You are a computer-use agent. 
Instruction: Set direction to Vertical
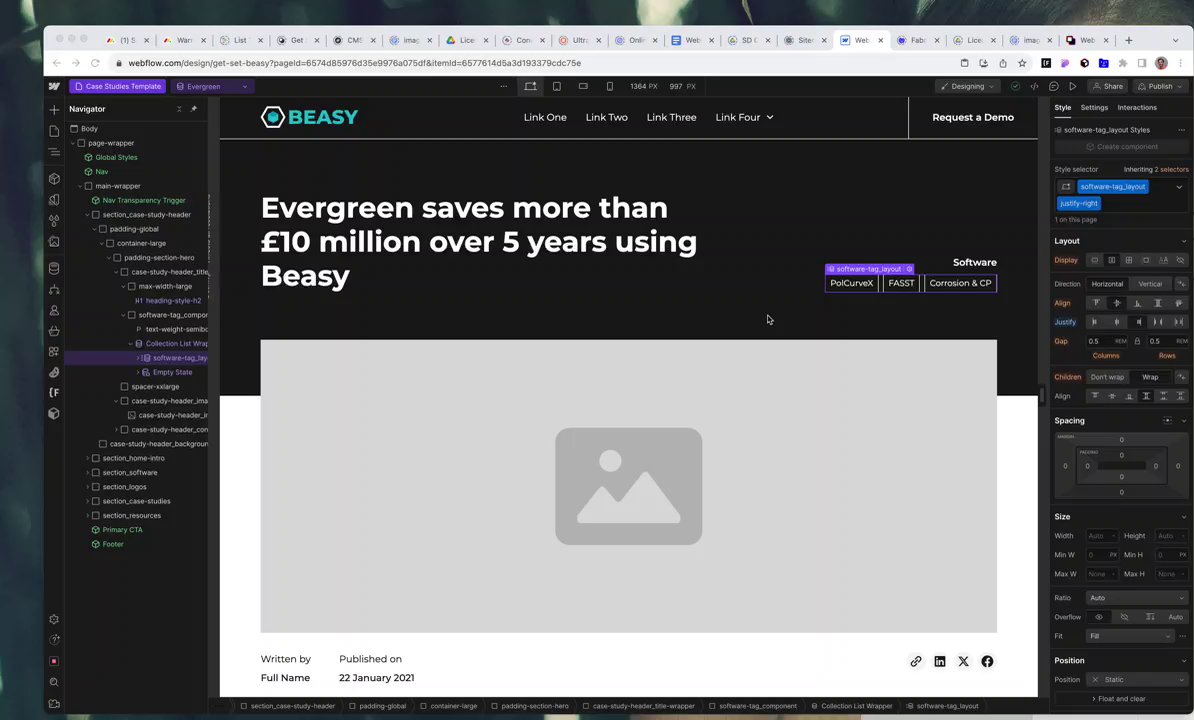coord(1150,284)
